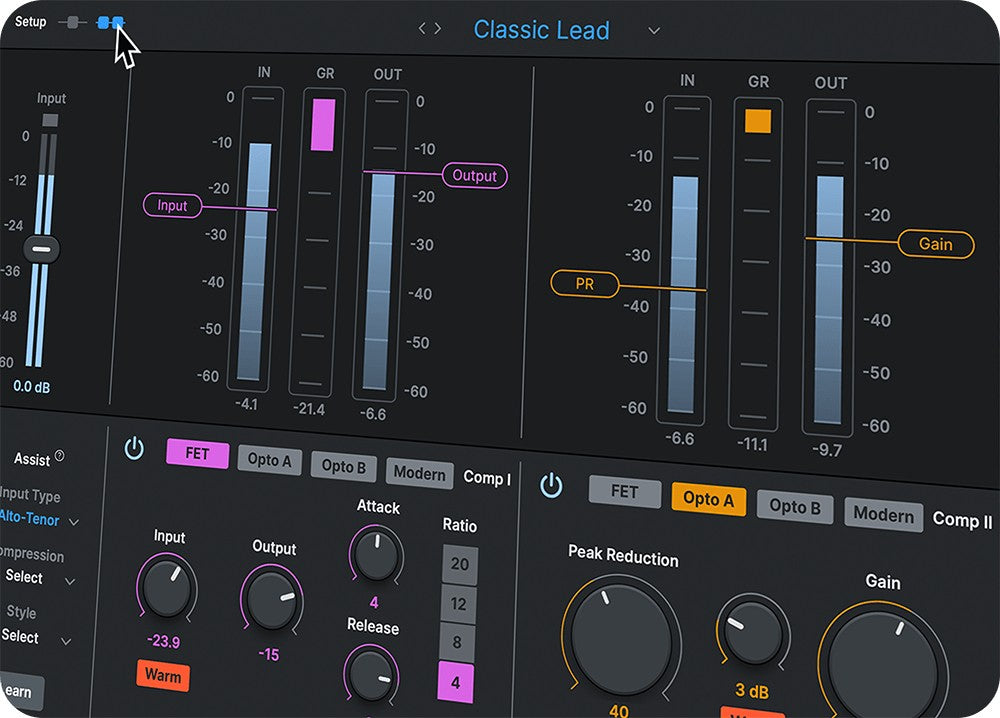Select Opto B mode for Comp II
Screen dimensions: 1000x718
point(795,507)
